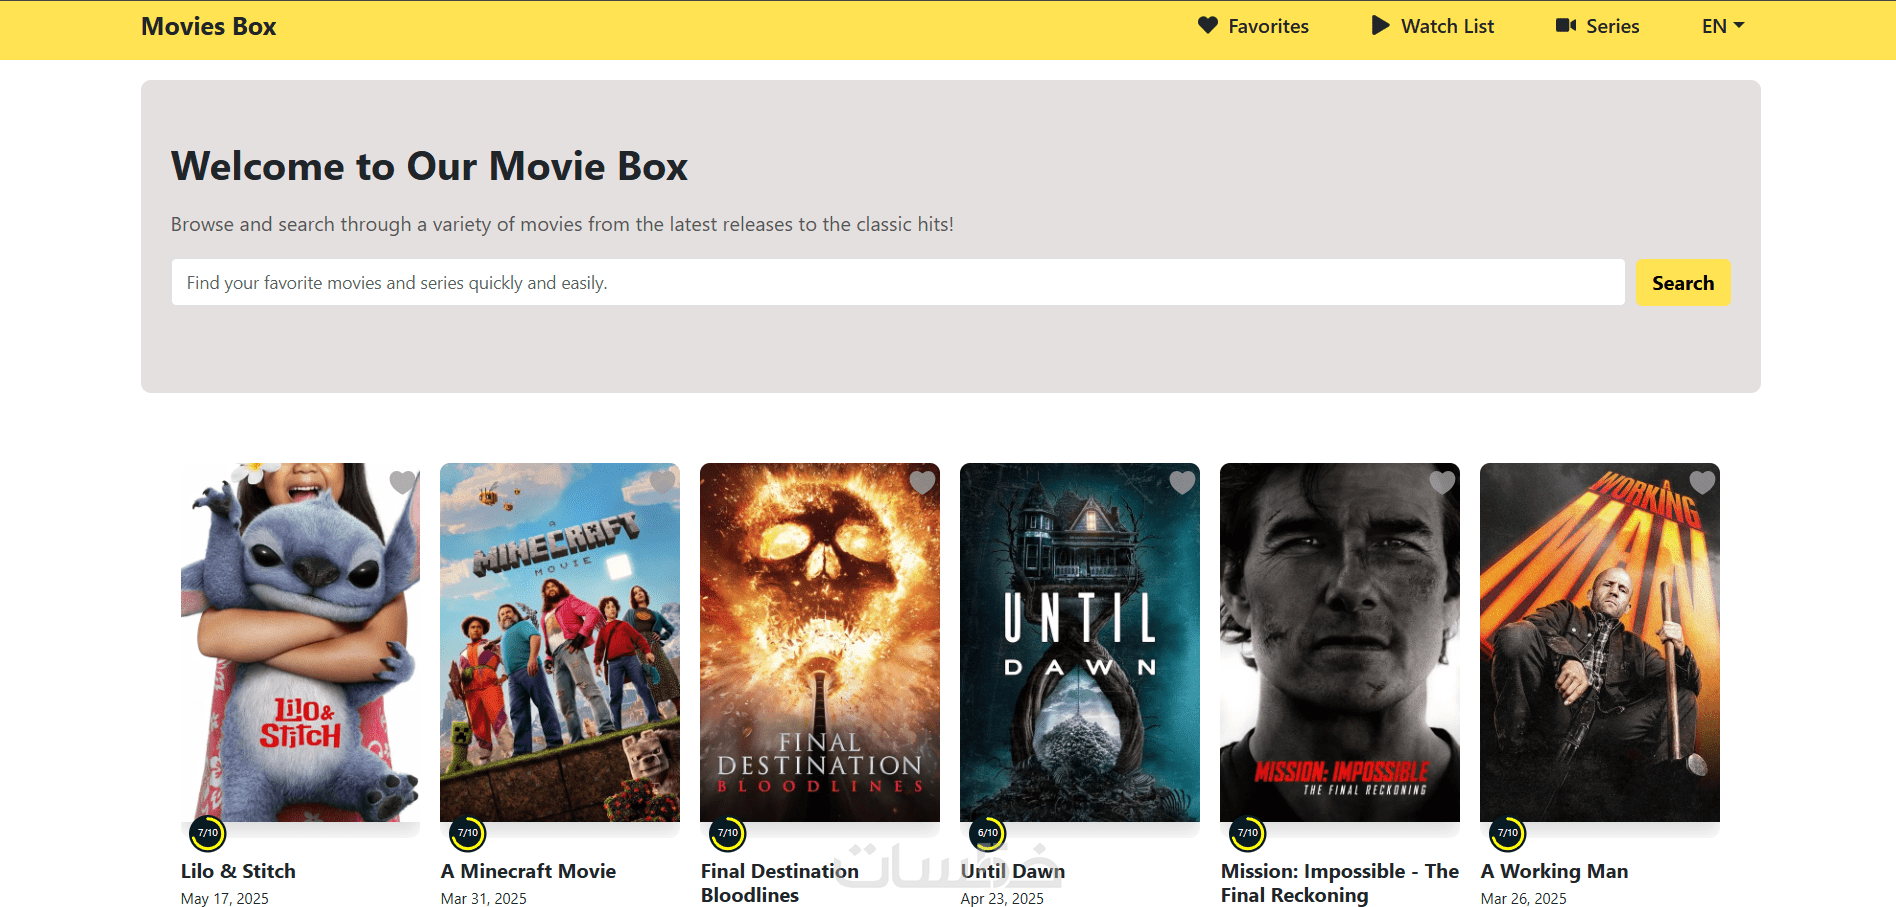Image resolution: width=1896 pixels, height=907 pixels.
Task: Click the Mar 26, 2025 release date
Action: tap(1524, 898)
